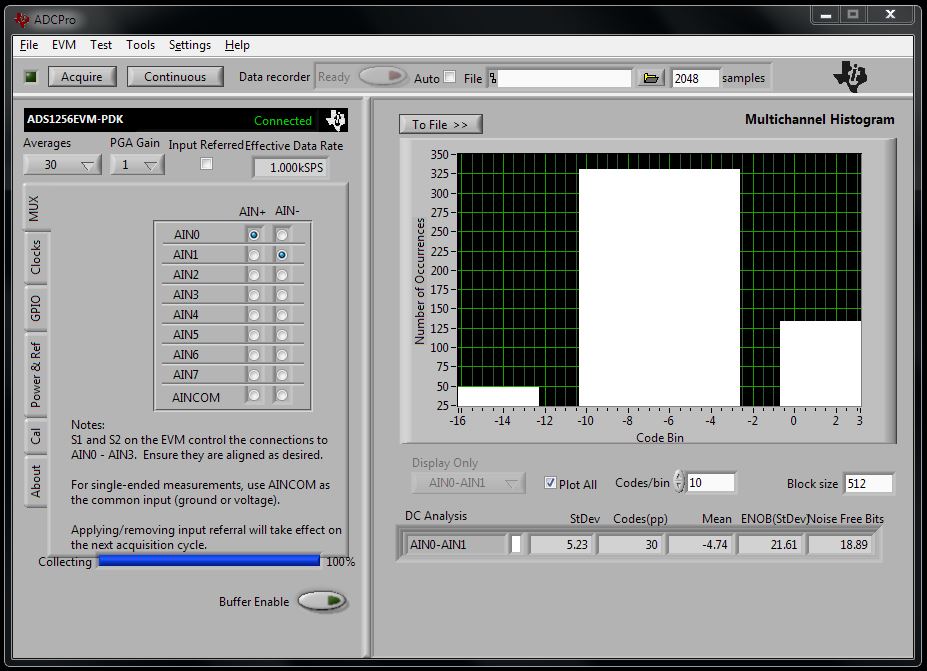927x671 pixels.
Task: Click the ADCPro application icon in title bar
Action: pos(22,20)
